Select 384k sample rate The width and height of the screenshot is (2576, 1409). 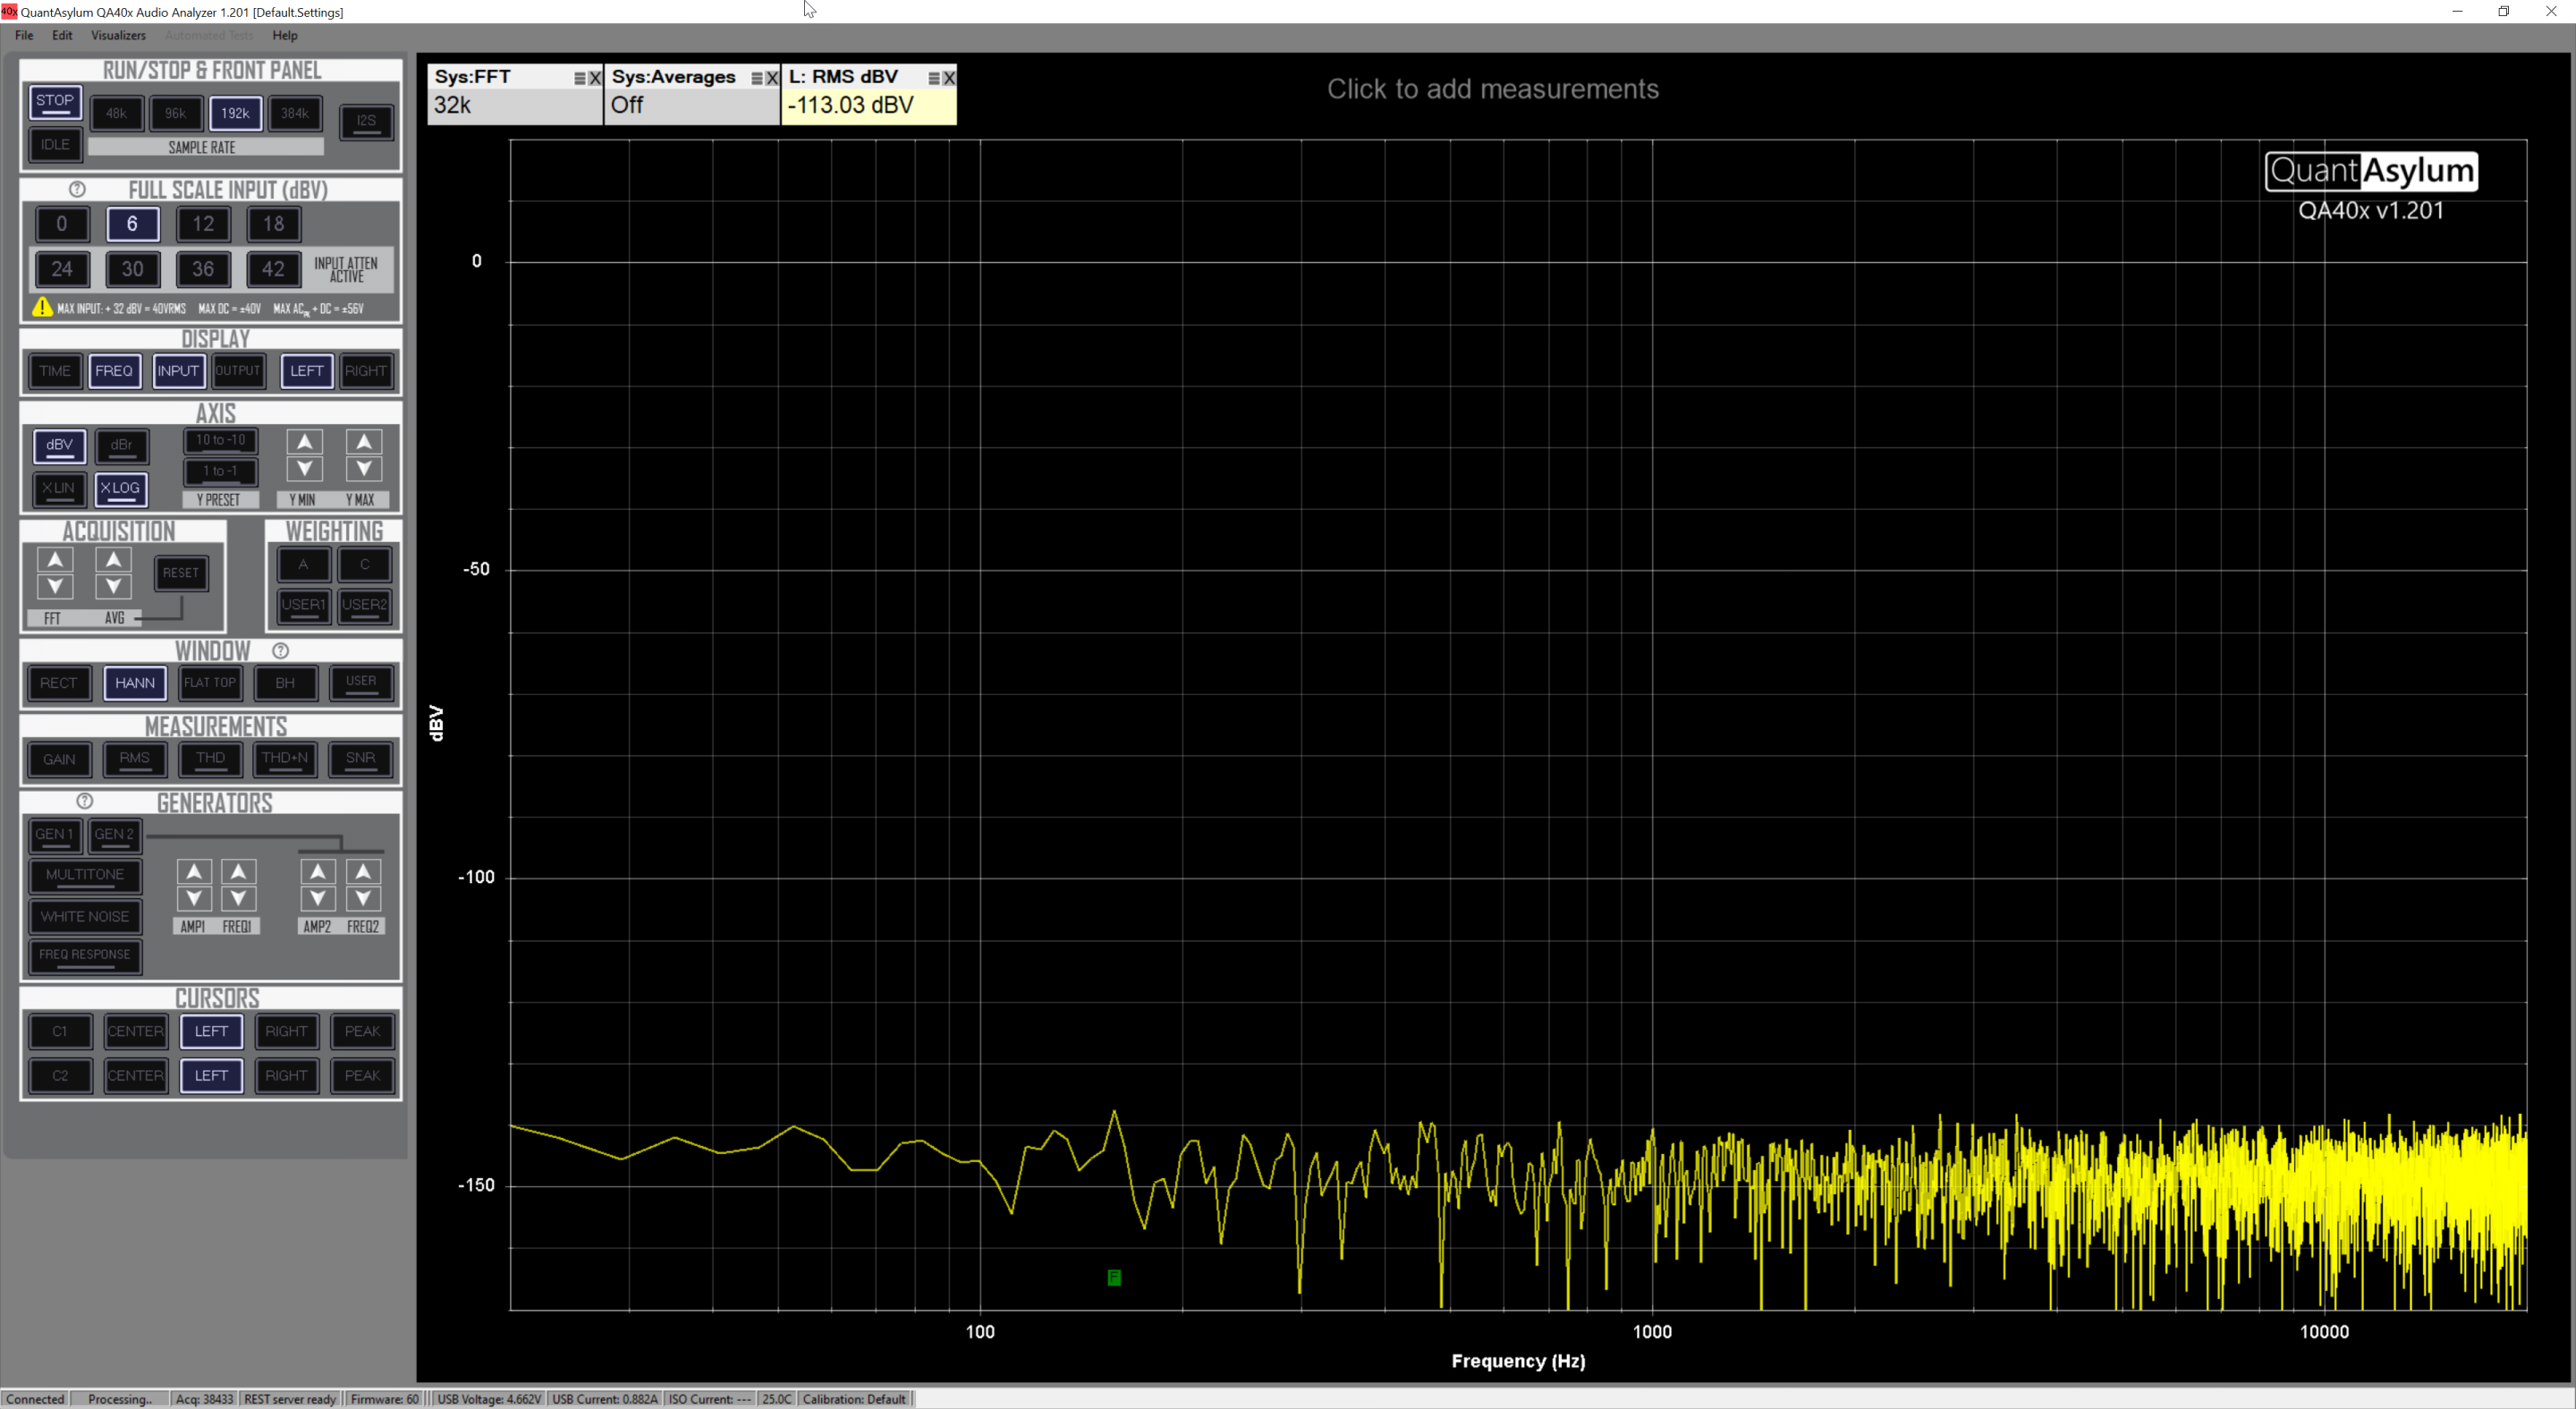point(295,114)
